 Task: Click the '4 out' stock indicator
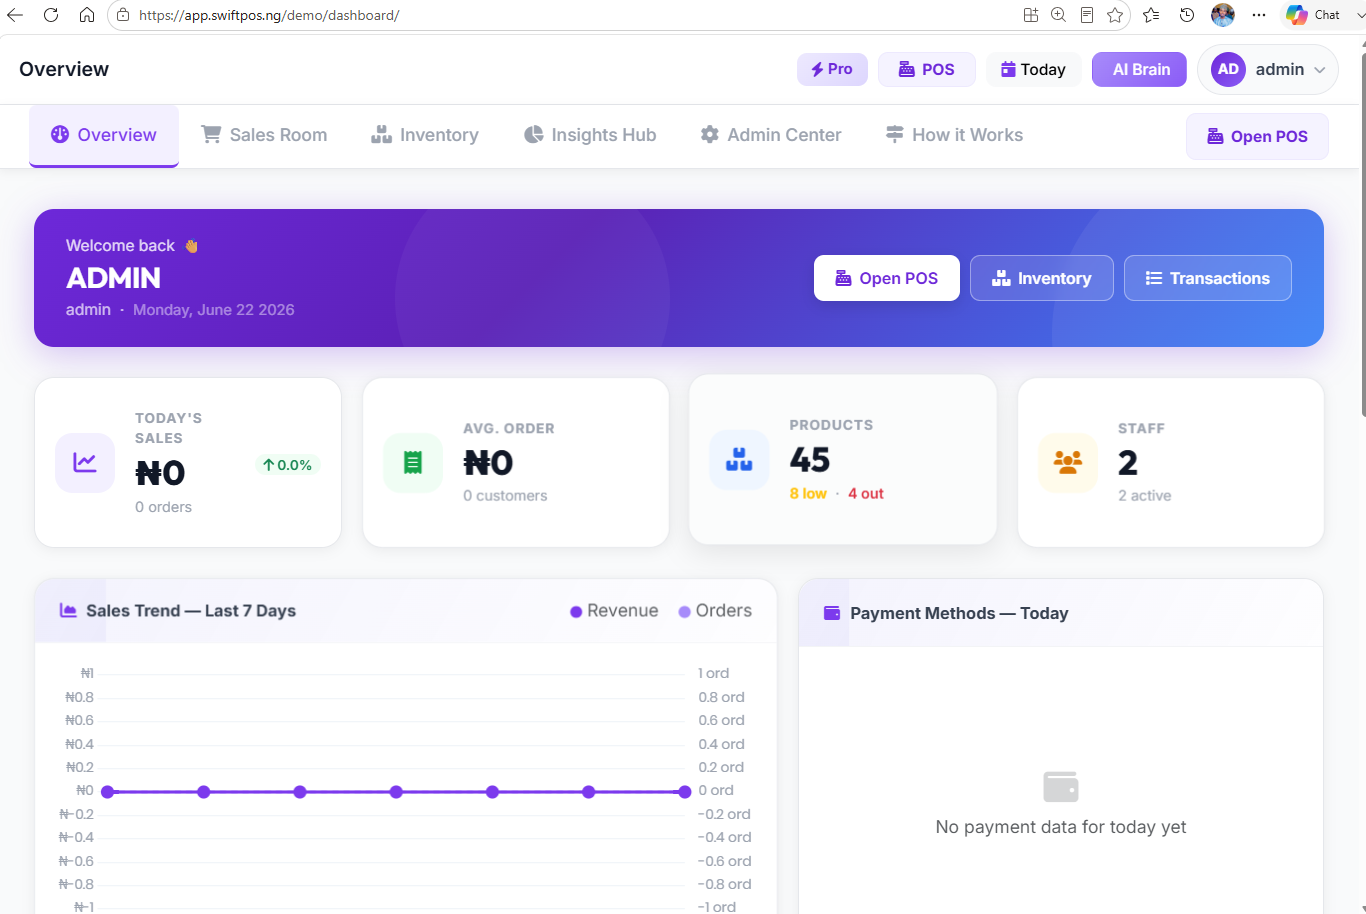[866, 494]
